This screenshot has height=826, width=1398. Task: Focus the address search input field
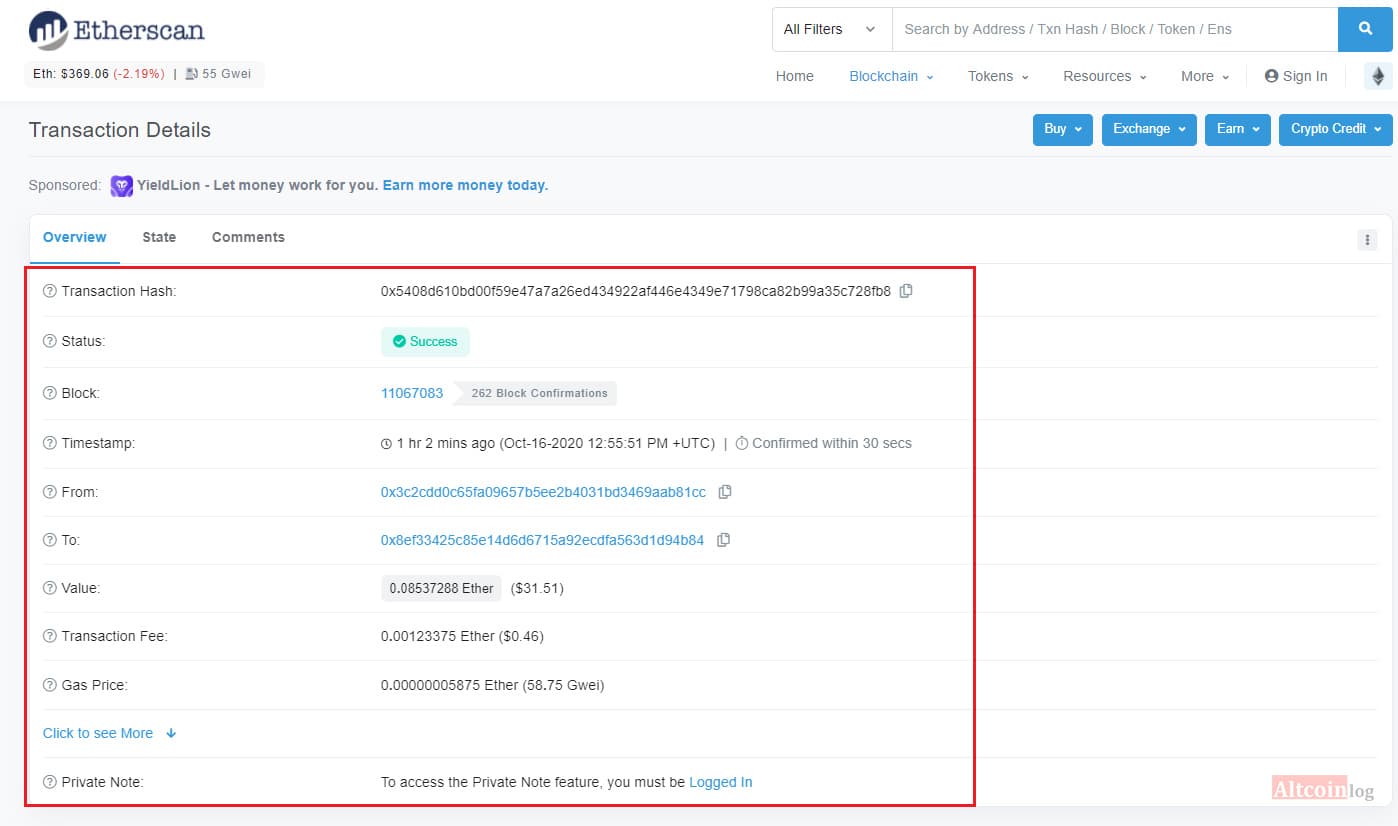coord(1114,29)
